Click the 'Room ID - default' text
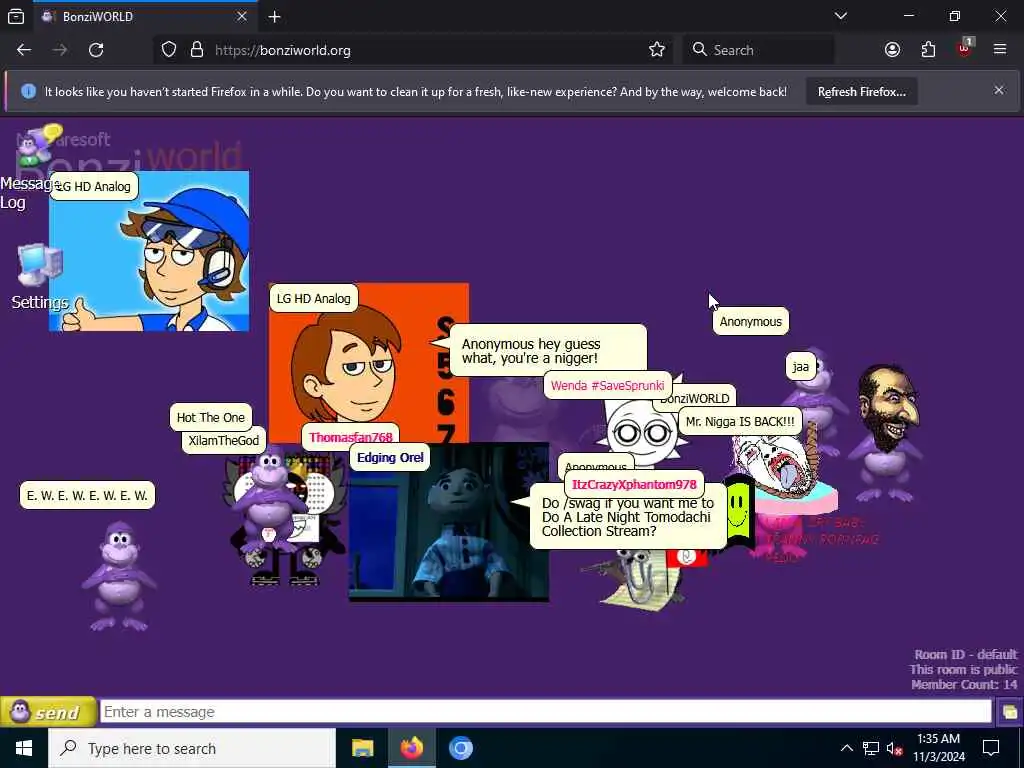 965,654
